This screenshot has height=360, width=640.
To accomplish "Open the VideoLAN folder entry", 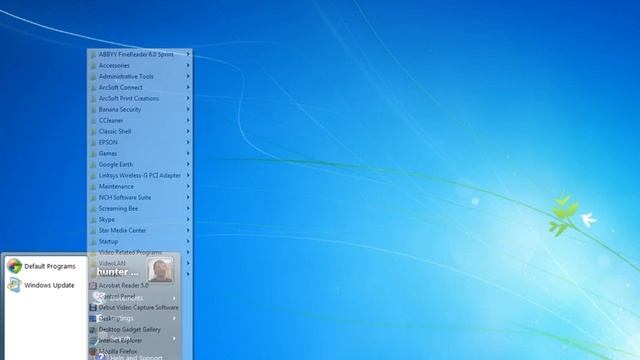I will click(x=140, y=264).
